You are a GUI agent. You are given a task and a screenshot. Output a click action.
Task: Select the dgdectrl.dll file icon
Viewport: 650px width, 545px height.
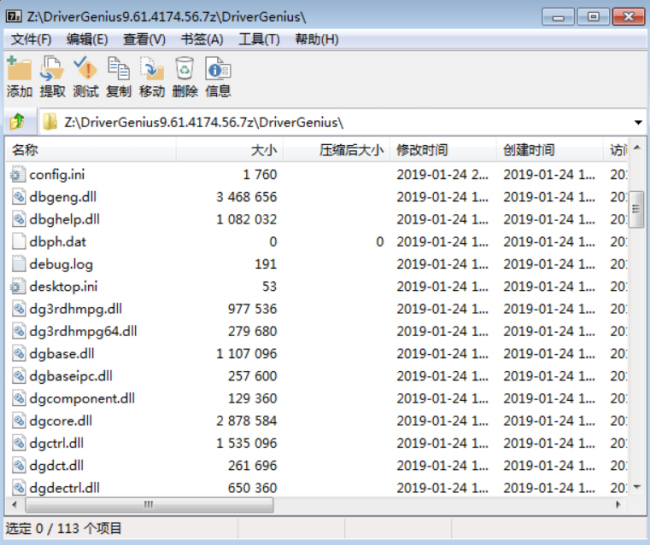click(x=18, y=488)
